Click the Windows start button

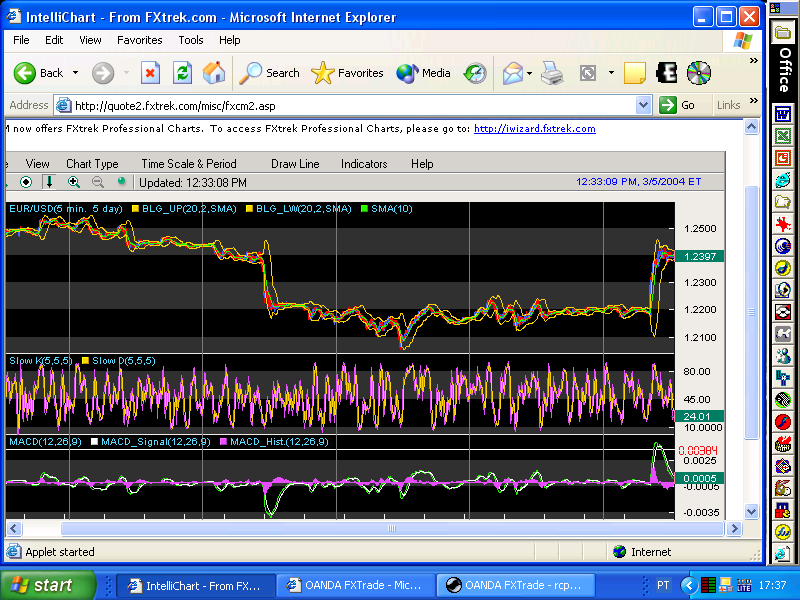click(48, 585)
